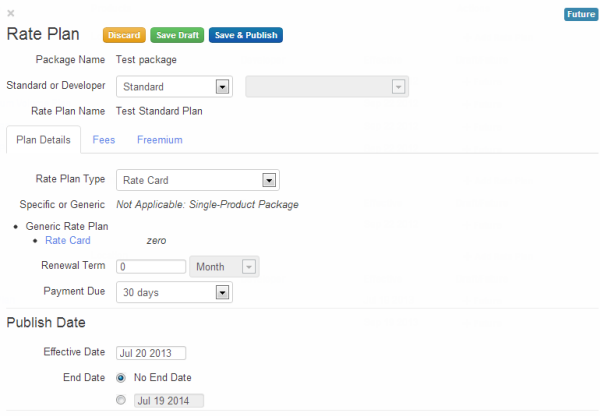The image size is (600, 416).
Task: Click the Renewal Term input field
Action: point(151,267)
